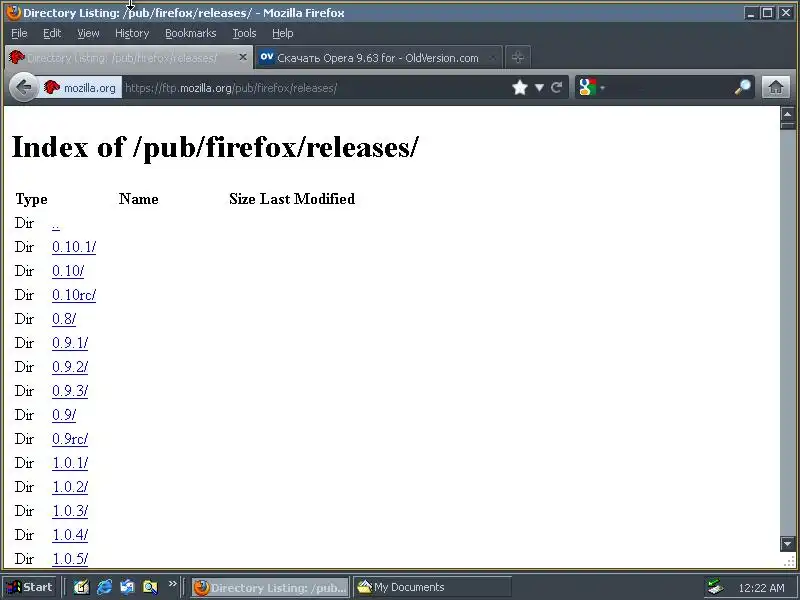
Task: Click the URL address field
Action: pyautogui.click(x=315, y=88)
